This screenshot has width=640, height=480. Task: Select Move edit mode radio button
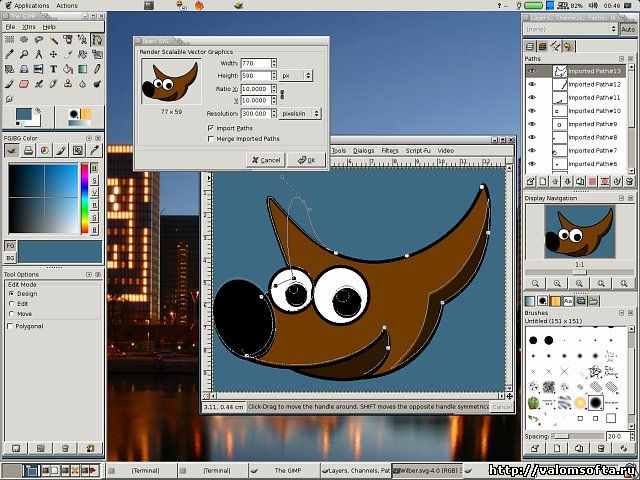(11, 314)
